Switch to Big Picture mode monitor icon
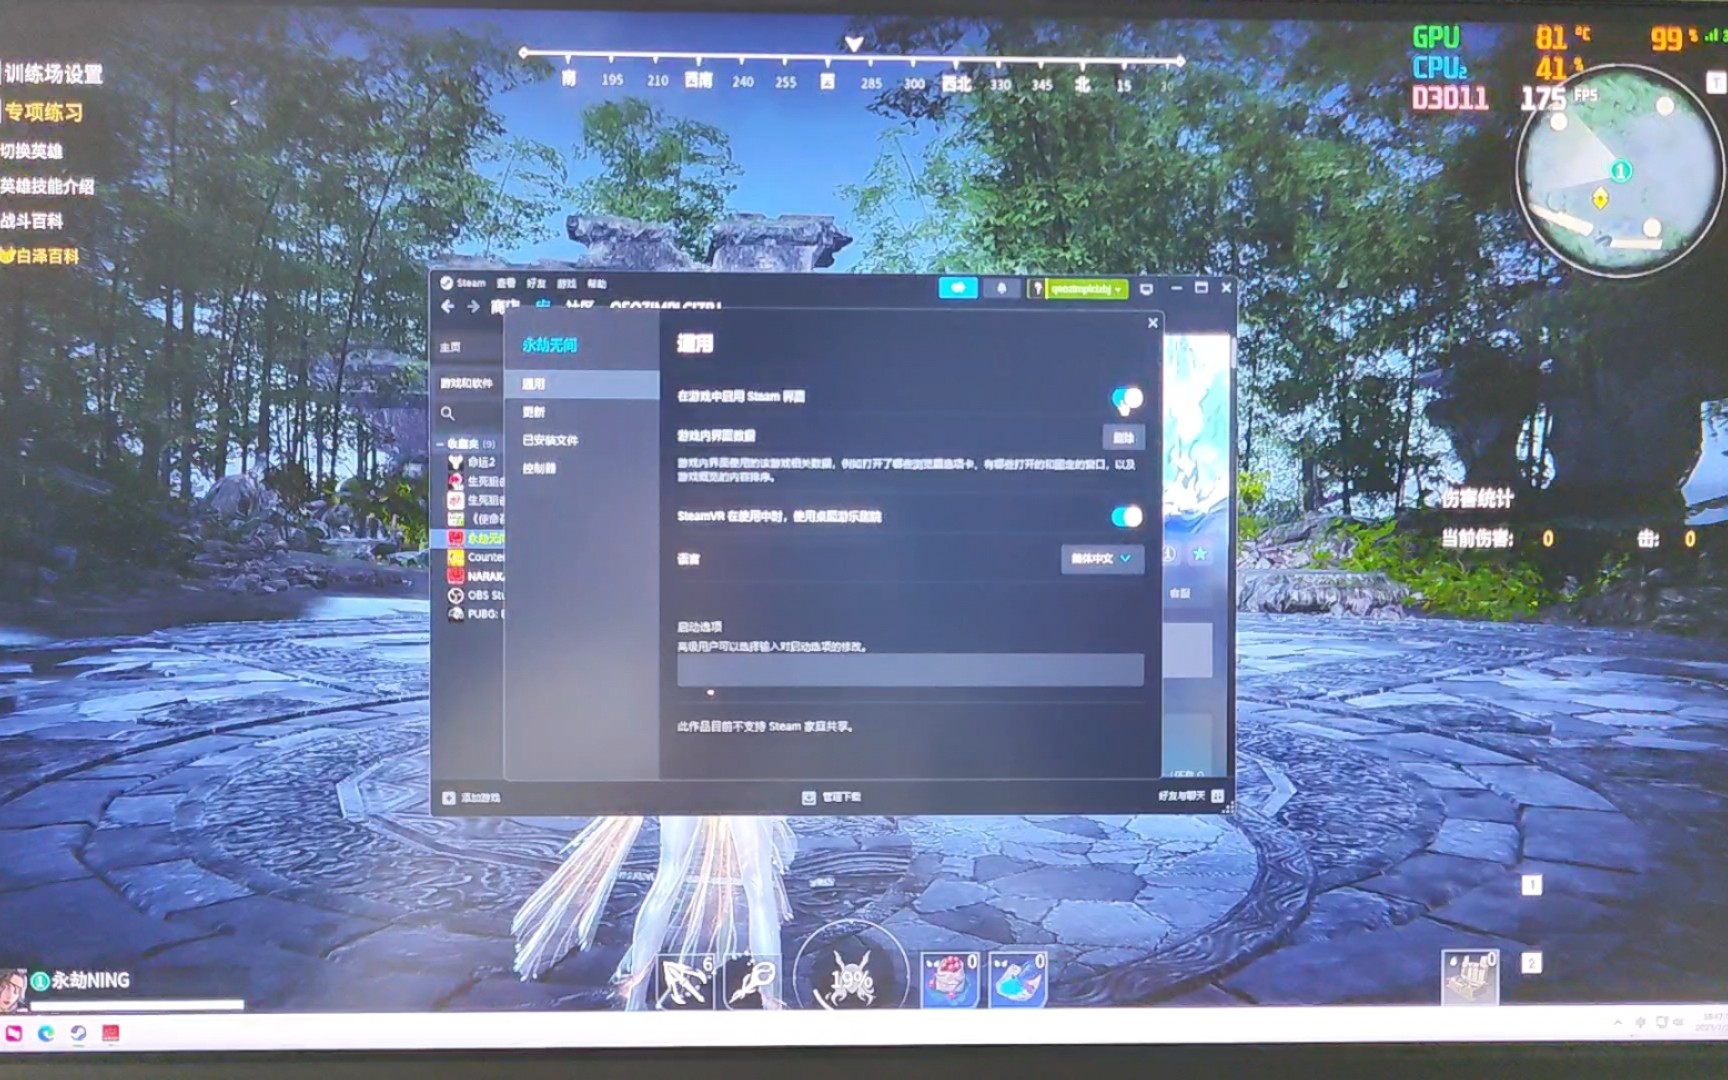The height and width of the screenshot is (1080, 1728). [1147, 289]
